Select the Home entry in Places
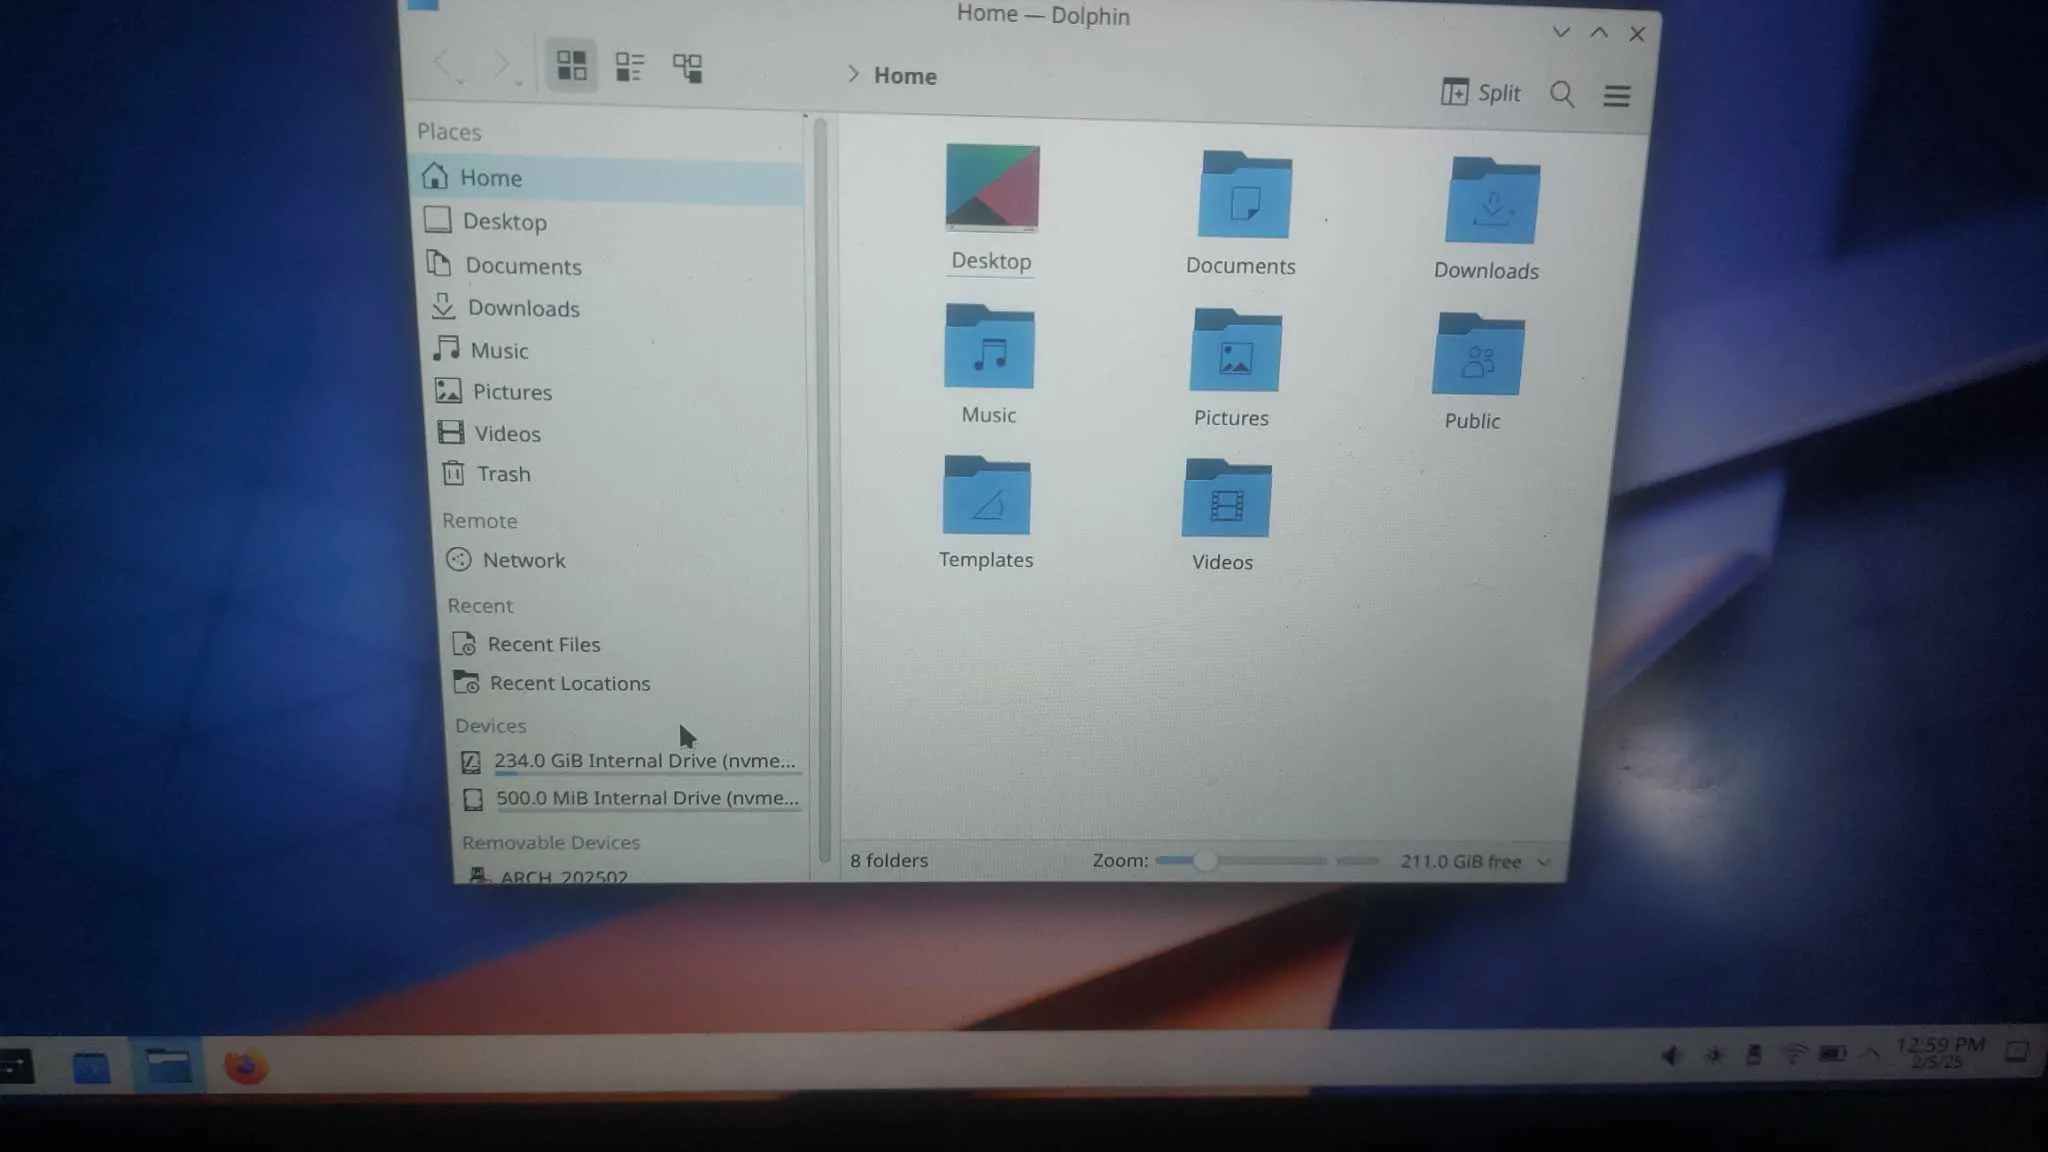 coord(491,177)
